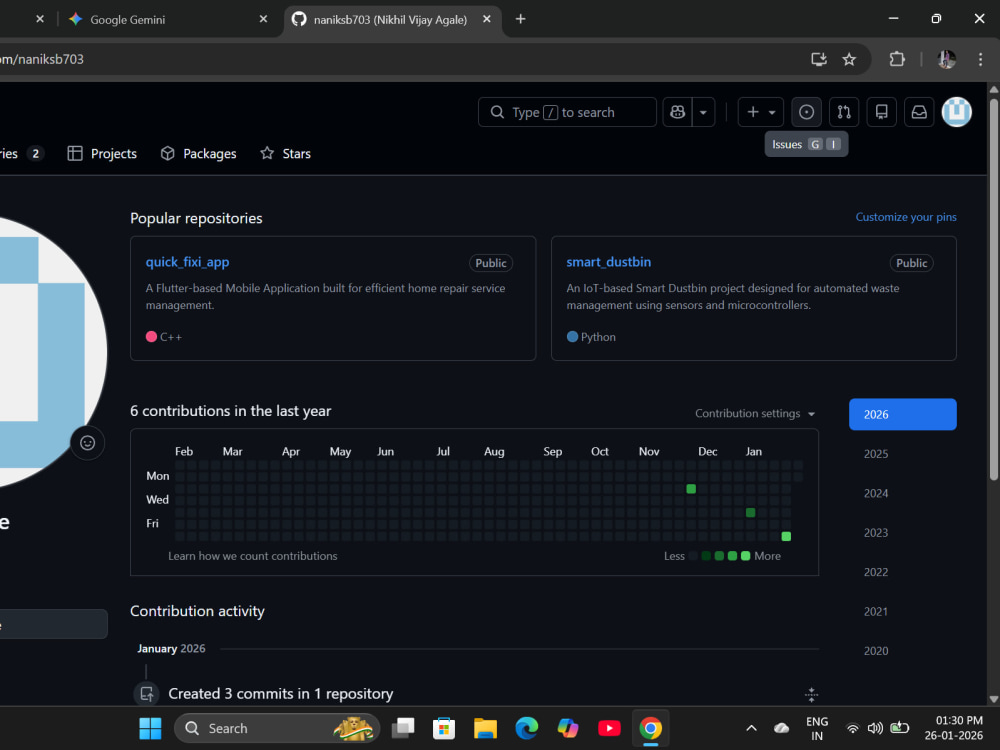Switch to the Packages tab
The width and height of the screenshot is (1000, 750).
198,154
